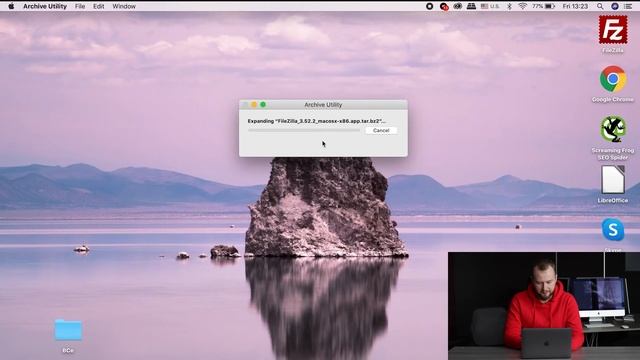Viewport: 640px width, 360px height.
Task: Open the Bluetooth status menu
Action: pyautogui.click(x=509, y=6)
